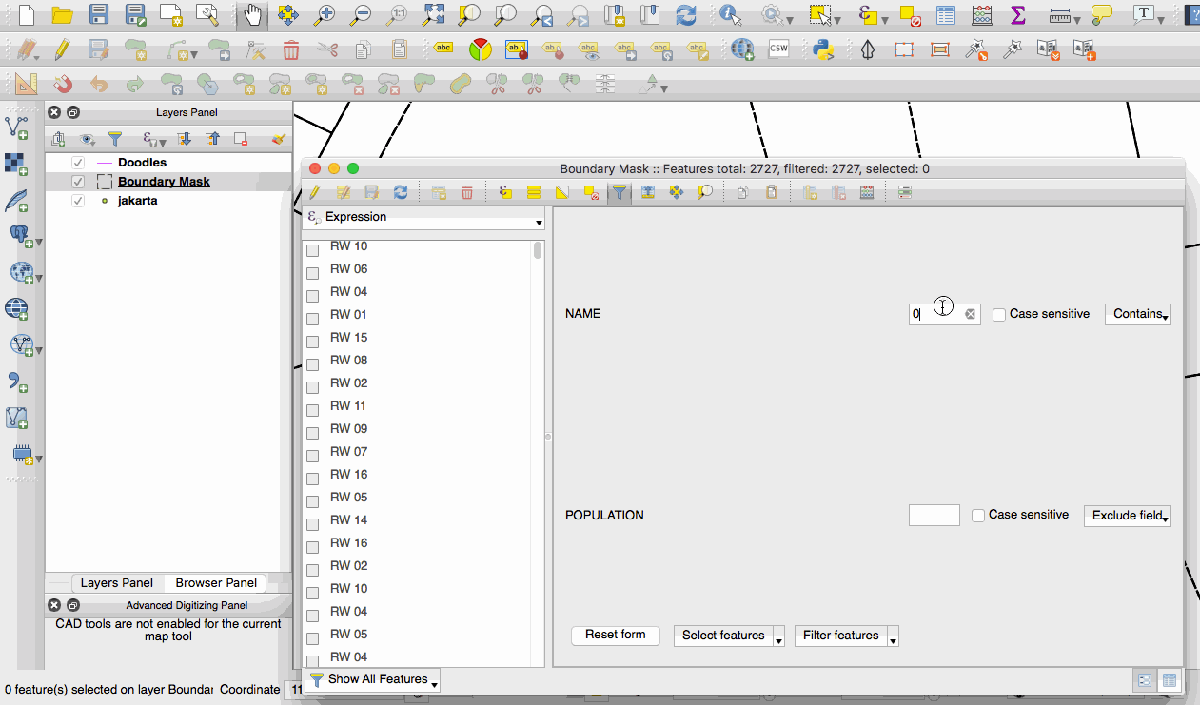Click the filter icon in attribute table toolbar
The width and height of the screenshot is (1200, 705).
pyautogui.click(x=621, y=193)
